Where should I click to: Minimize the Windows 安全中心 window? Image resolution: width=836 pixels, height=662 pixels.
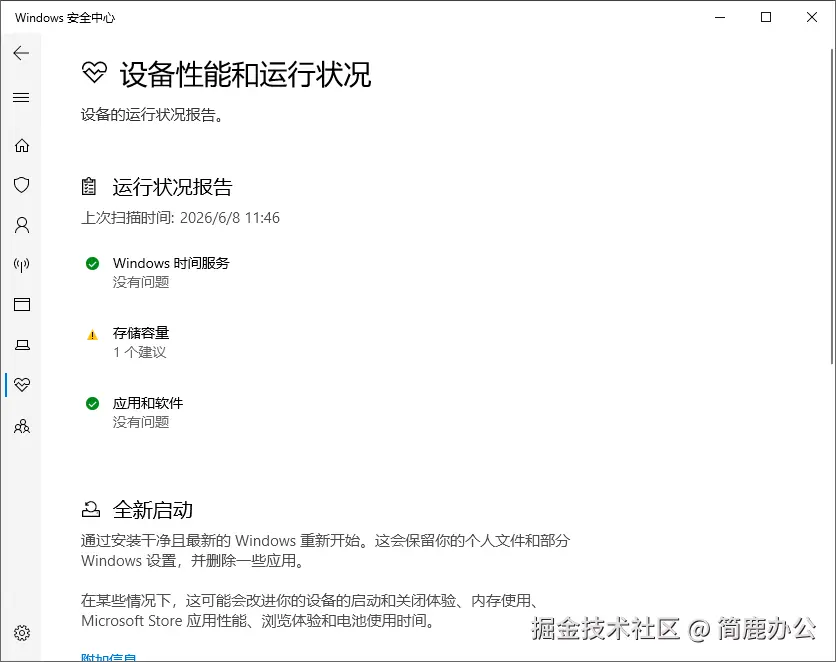[720, 17]
